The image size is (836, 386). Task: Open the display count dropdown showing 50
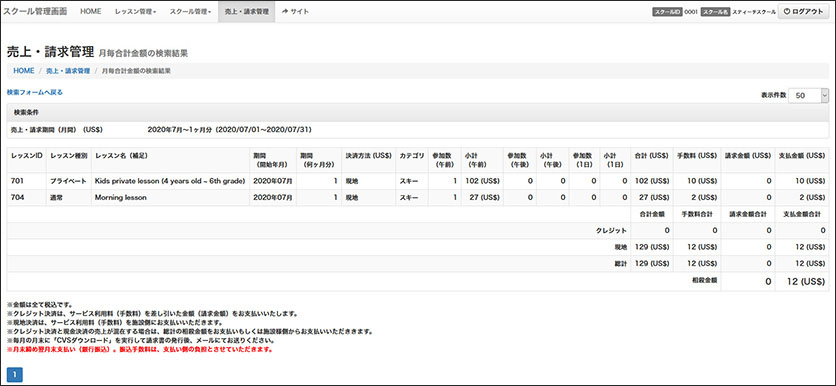808,95
